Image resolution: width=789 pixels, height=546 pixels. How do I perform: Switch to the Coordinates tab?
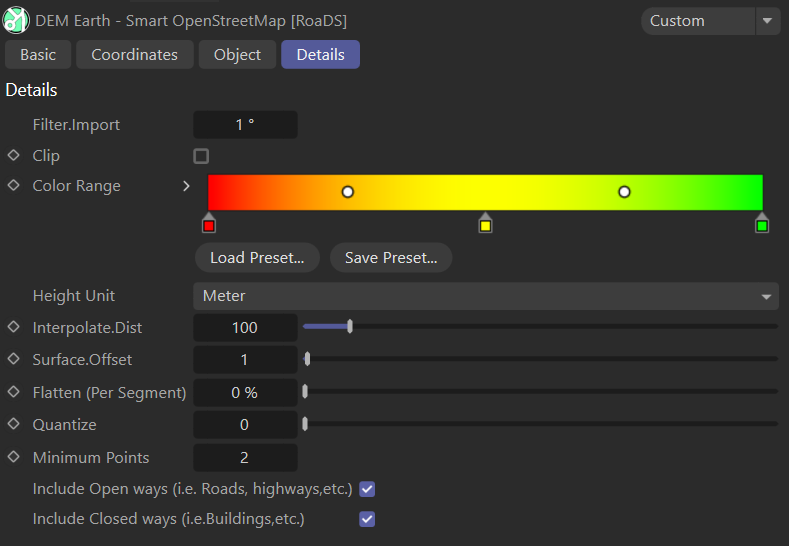click(134, 54)
